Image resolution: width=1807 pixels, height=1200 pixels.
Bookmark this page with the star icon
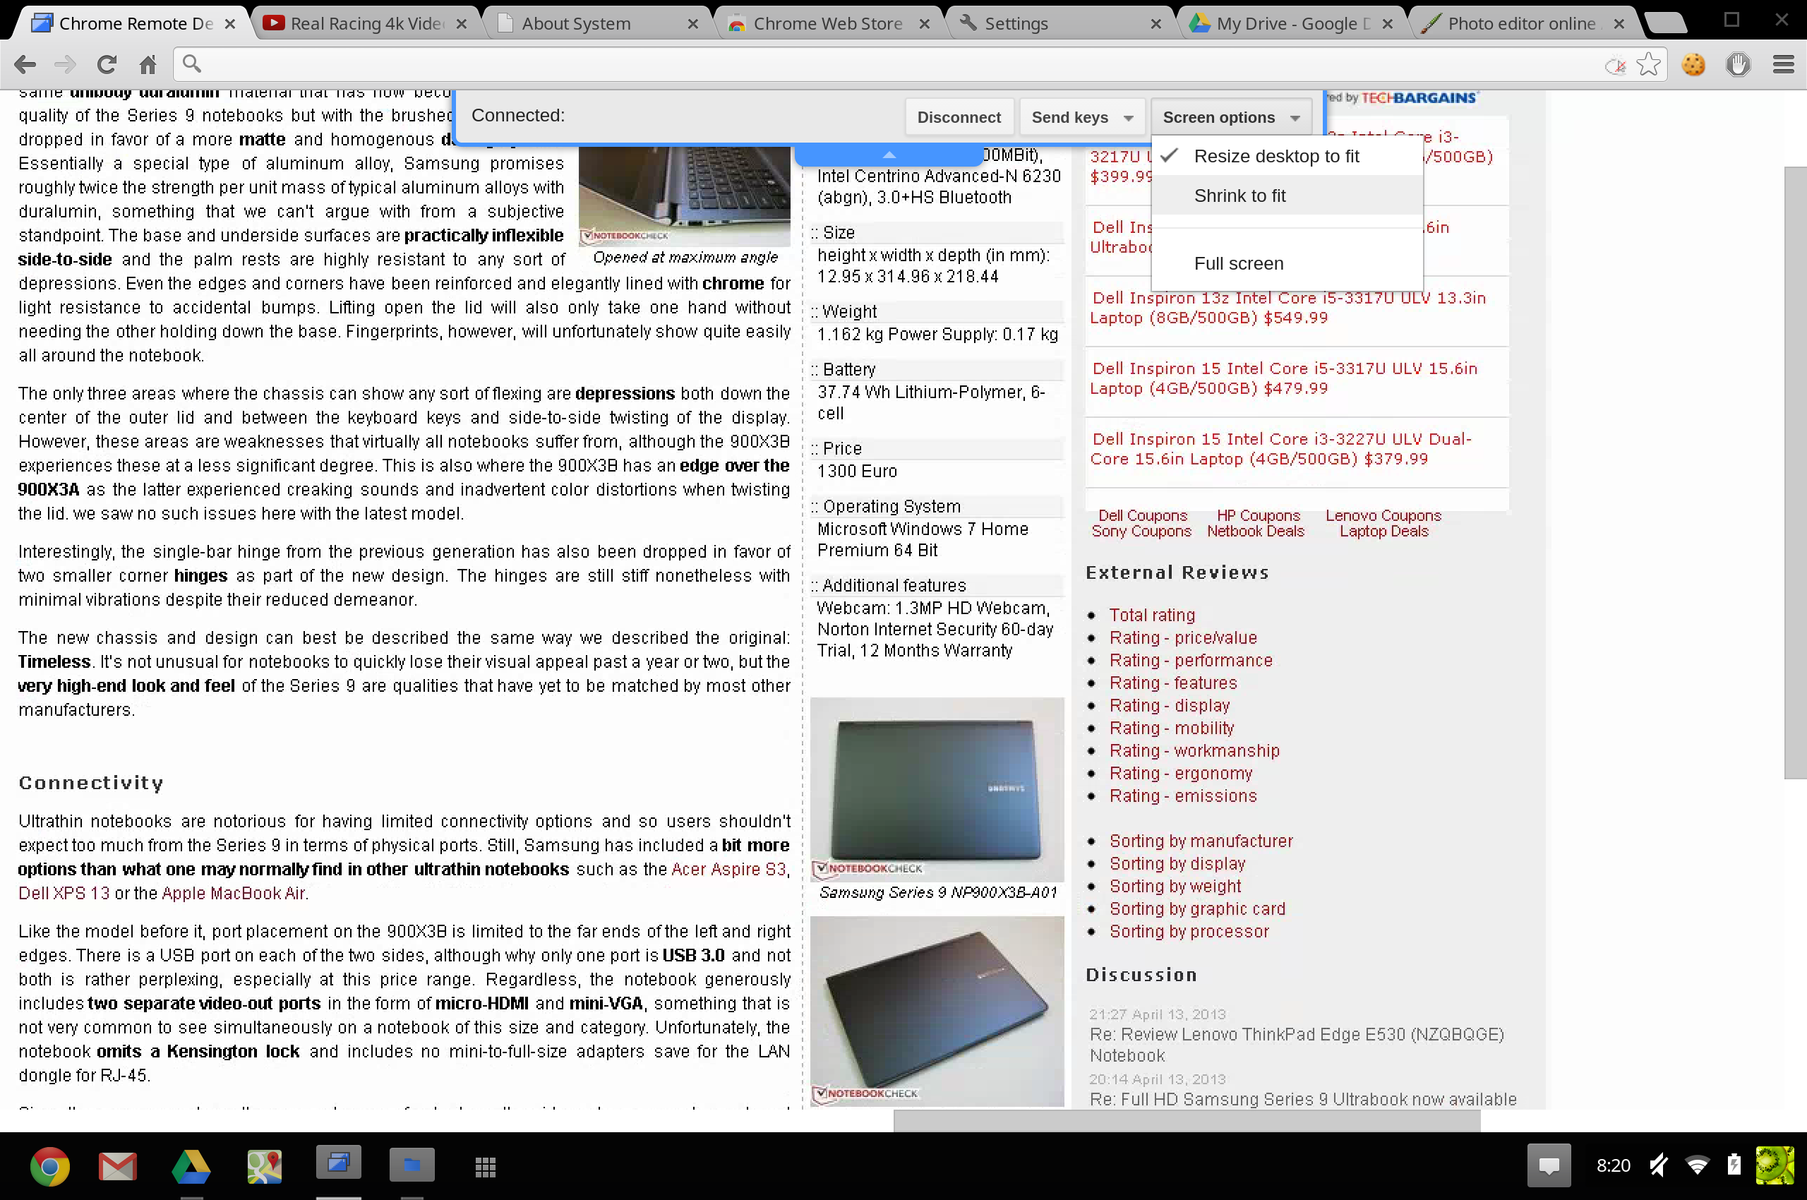point(1649,65)
